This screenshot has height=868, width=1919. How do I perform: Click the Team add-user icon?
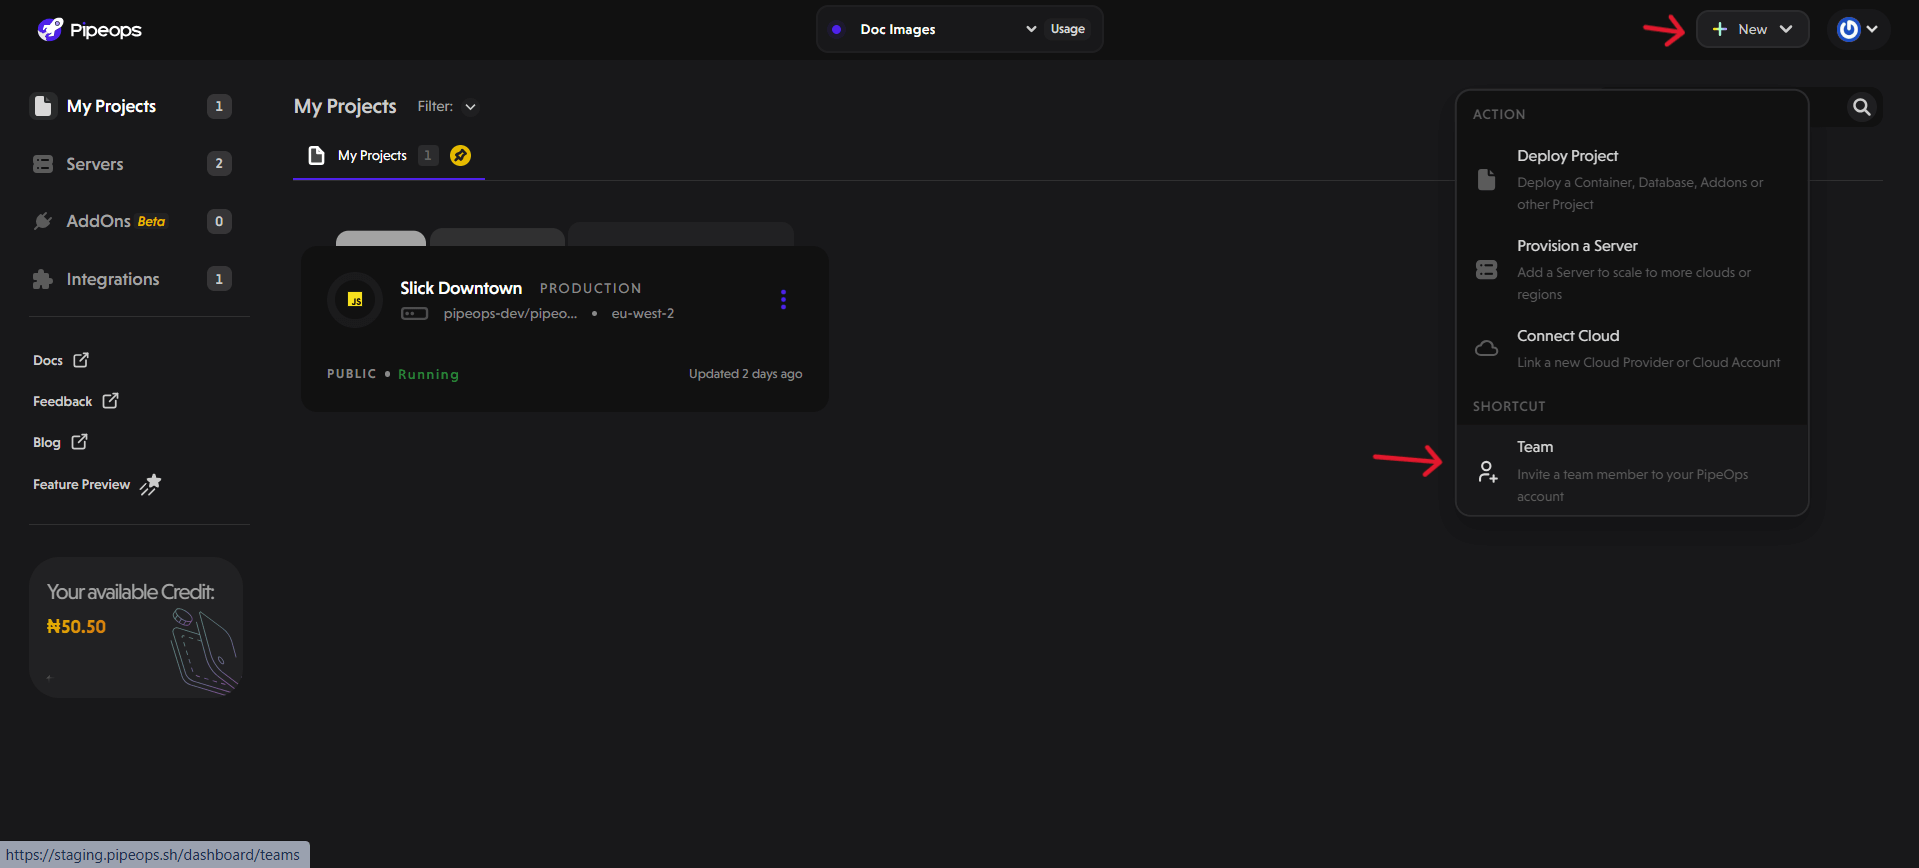(x=1488, y=472)
